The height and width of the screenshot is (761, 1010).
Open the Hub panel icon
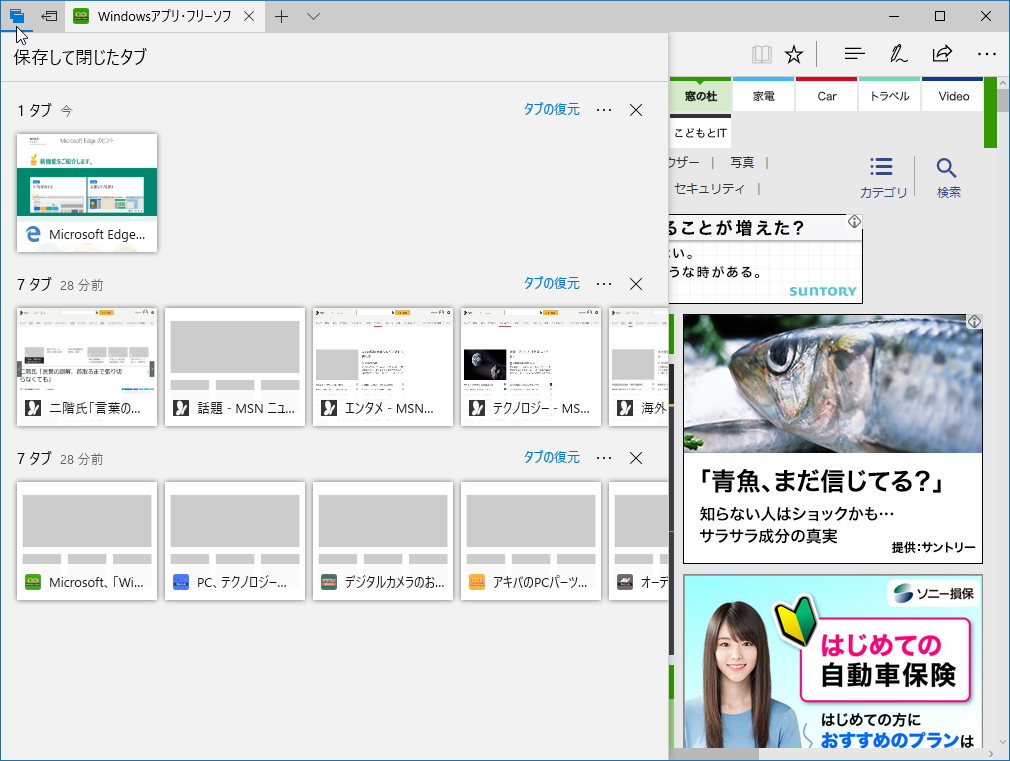[x=854, y=54]
